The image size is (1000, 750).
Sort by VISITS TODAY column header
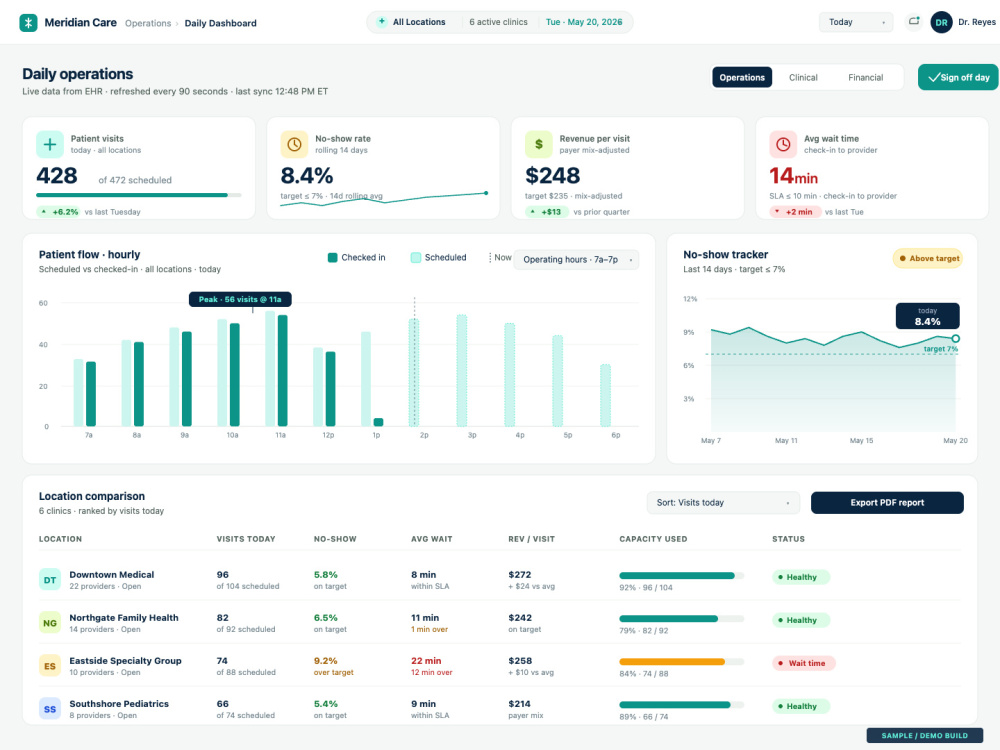pyautogui.click(x=246, y=539)
